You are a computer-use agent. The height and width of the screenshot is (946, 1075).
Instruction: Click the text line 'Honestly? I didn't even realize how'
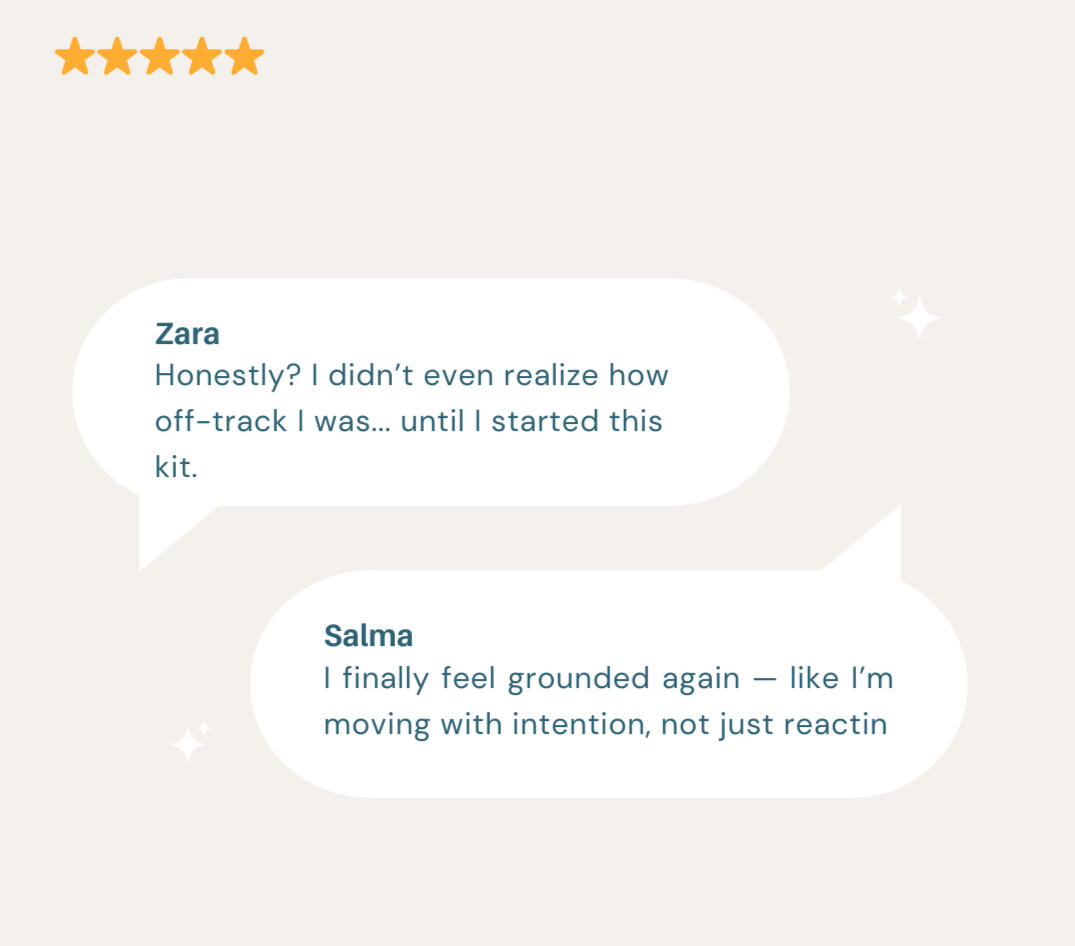point(411,377)
